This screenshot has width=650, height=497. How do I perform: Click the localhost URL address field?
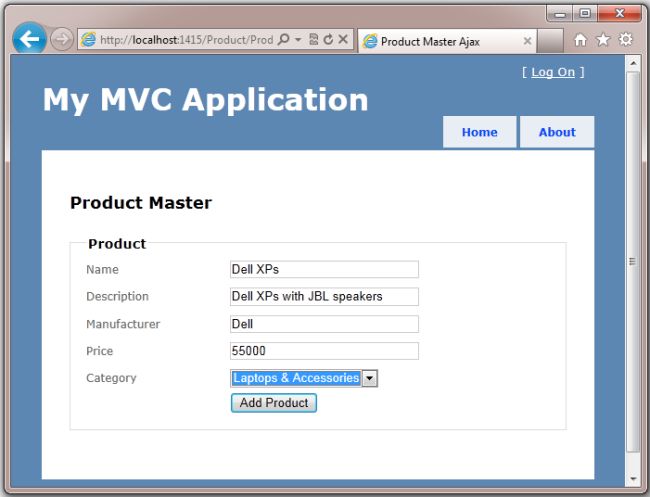point(187,40)
